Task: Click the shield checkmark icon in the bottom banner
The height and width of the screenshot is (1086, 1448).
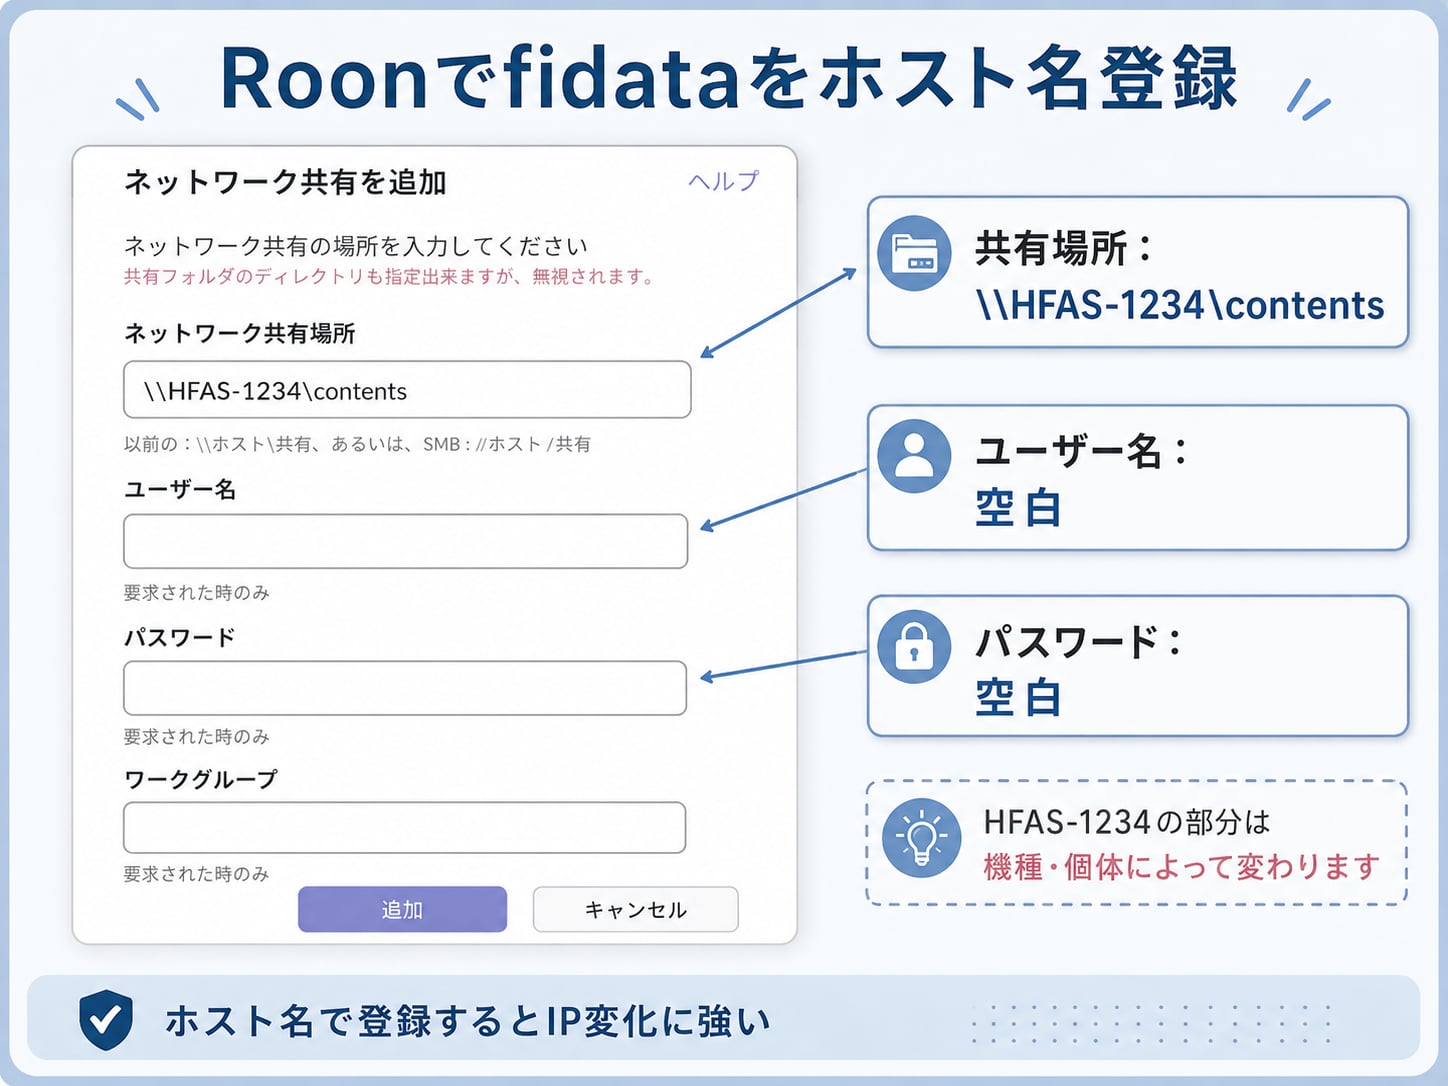Action: click(106, 1019)
